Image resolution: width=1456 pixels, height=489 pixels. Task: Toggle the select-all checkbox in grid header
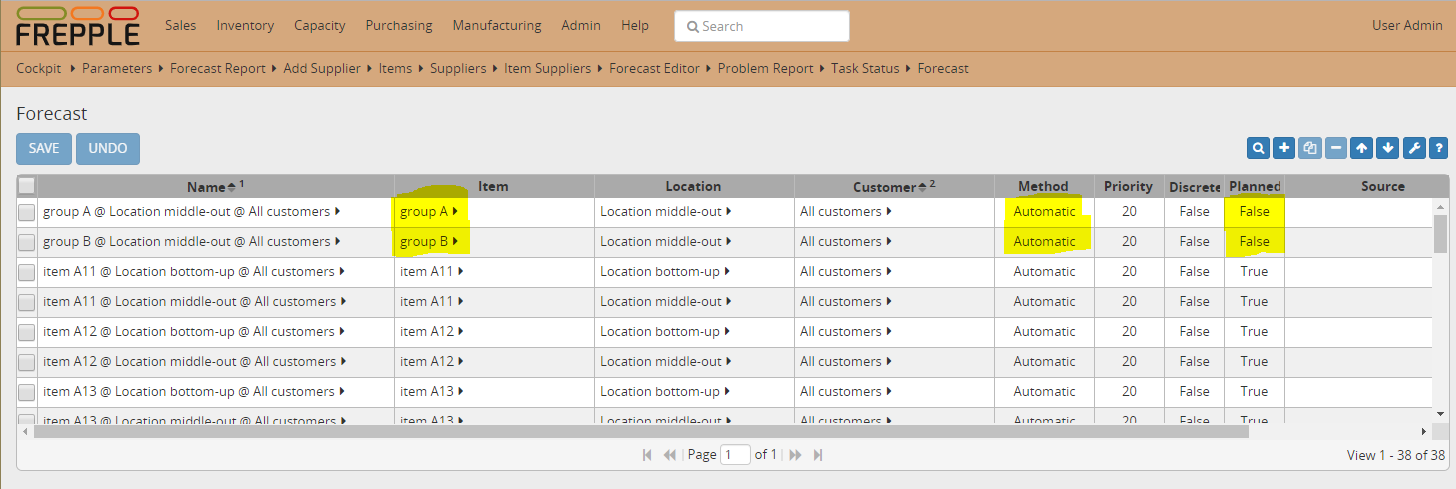click(27, 185)
